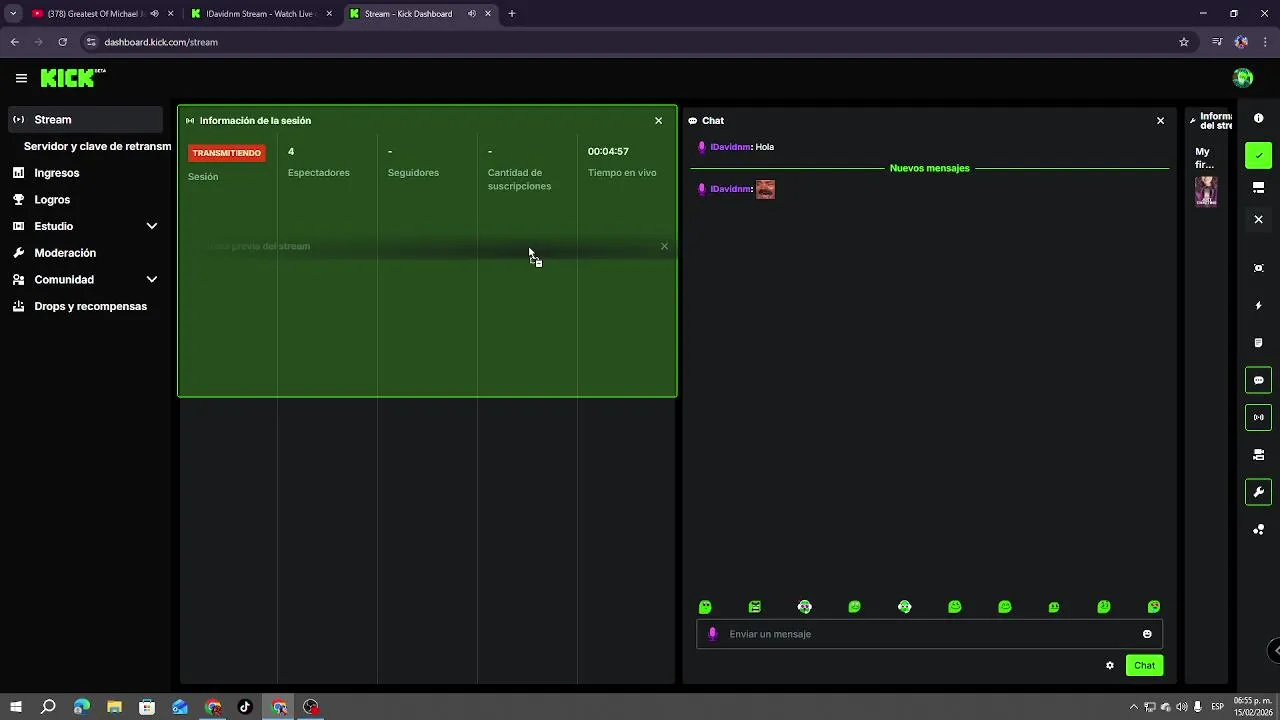Expand the Estudio menu chevron
This screenshot has height=720, width=1280.
[x=152, y=226]
